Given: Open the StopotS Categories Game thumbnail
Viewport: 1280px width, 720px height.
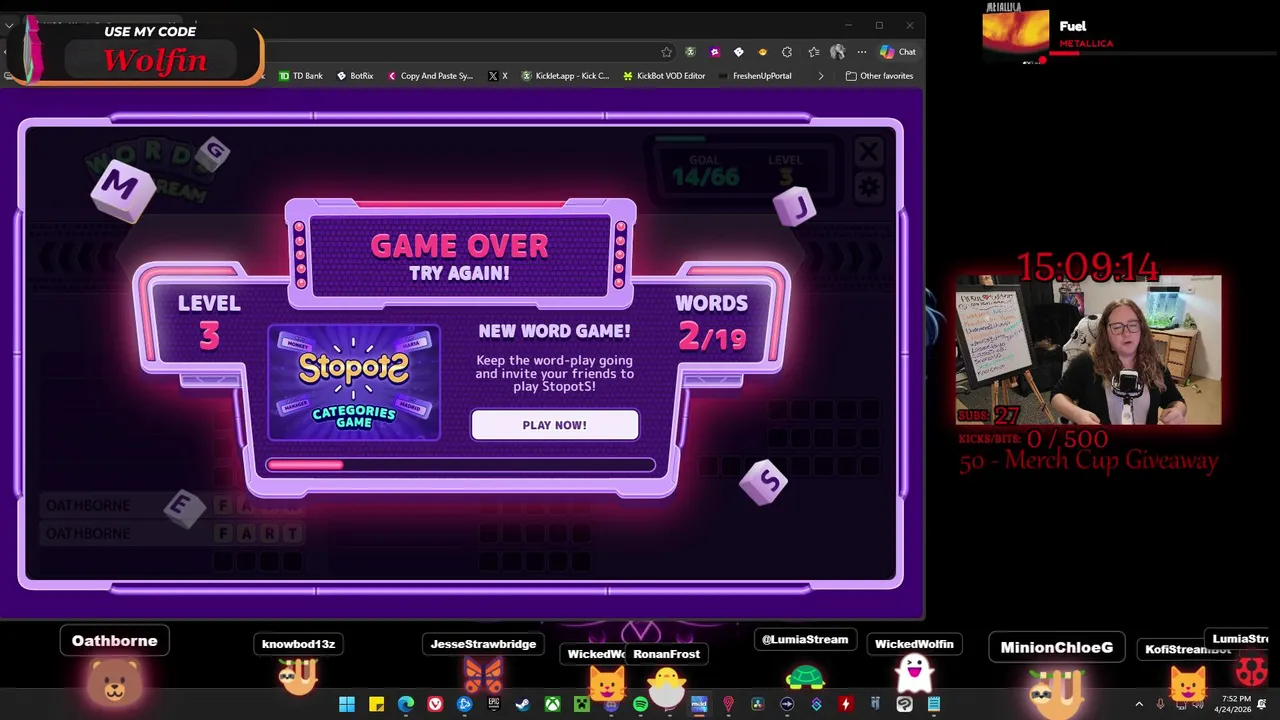Looking at the screenshot, I should 354,382.
